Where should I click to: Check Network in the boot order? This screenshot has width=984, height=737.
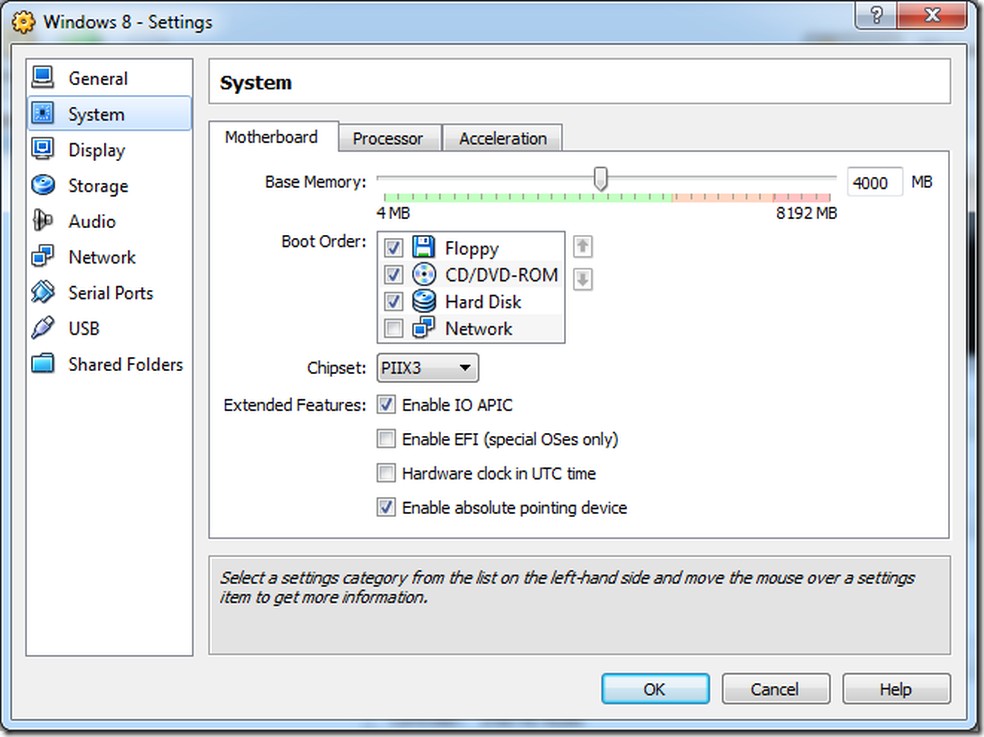(393, 328)
